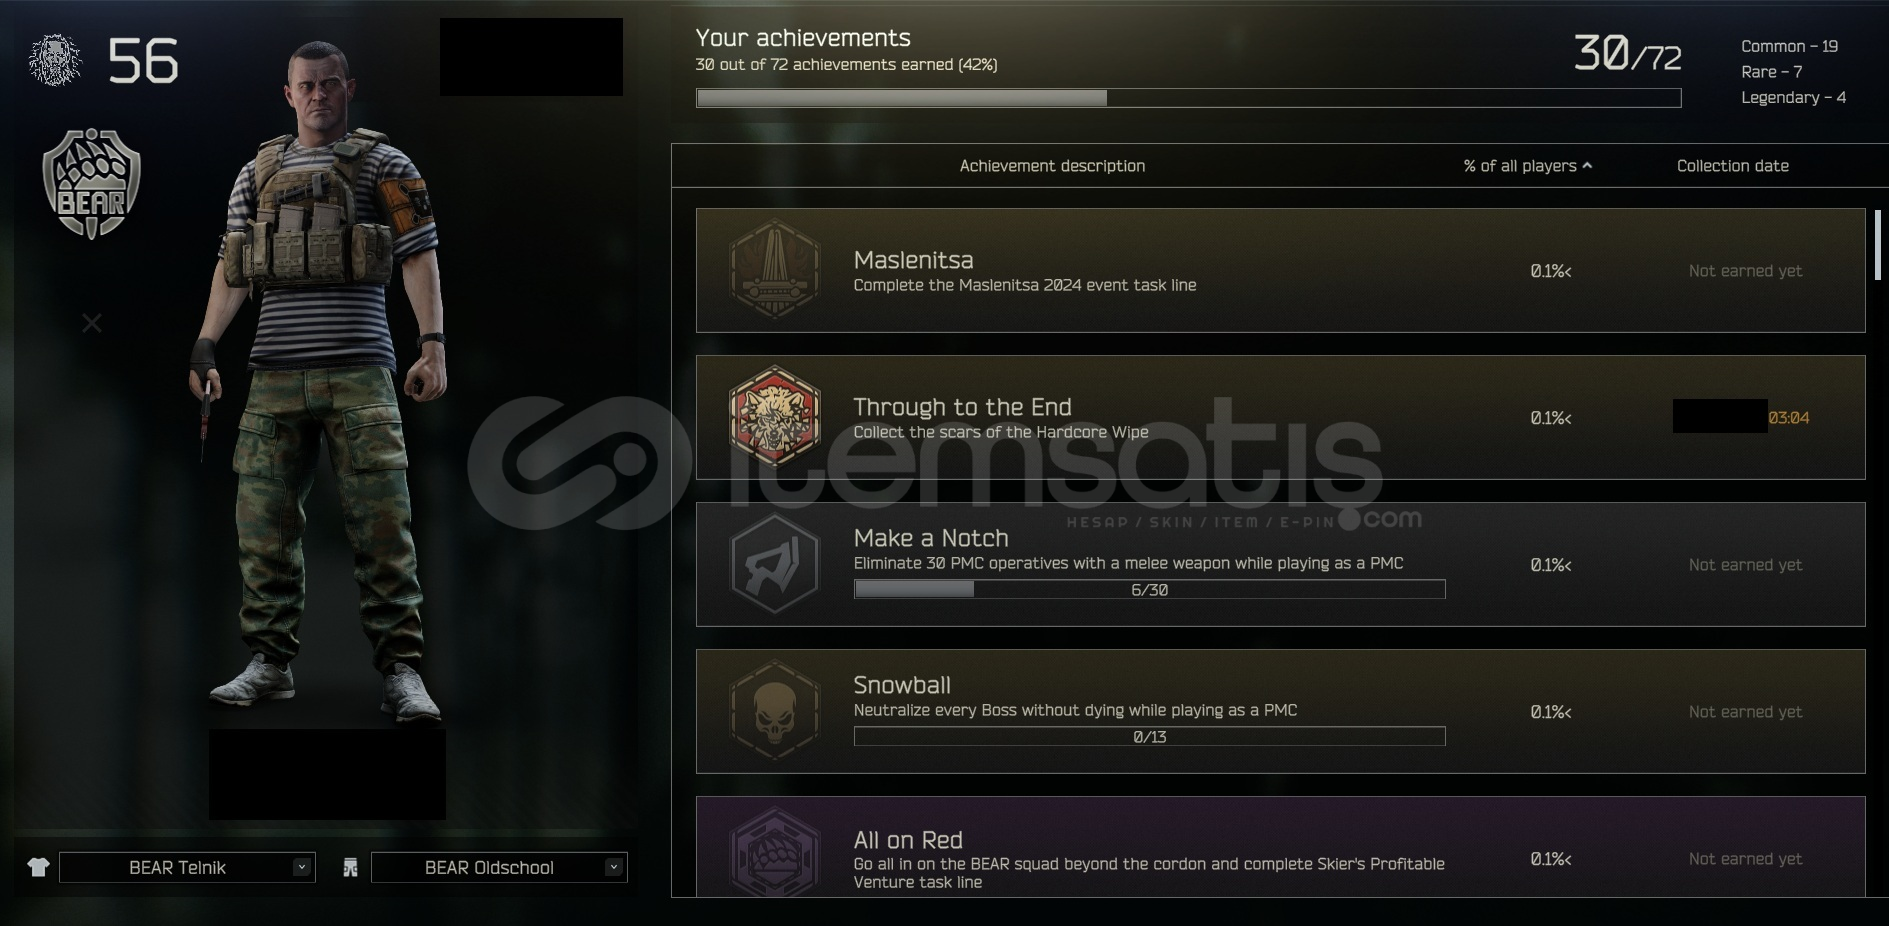Click the Through to the End wolf badge
Viewport: 1889px width, 926px height.
pyautogui.click(x=775, y=417)
